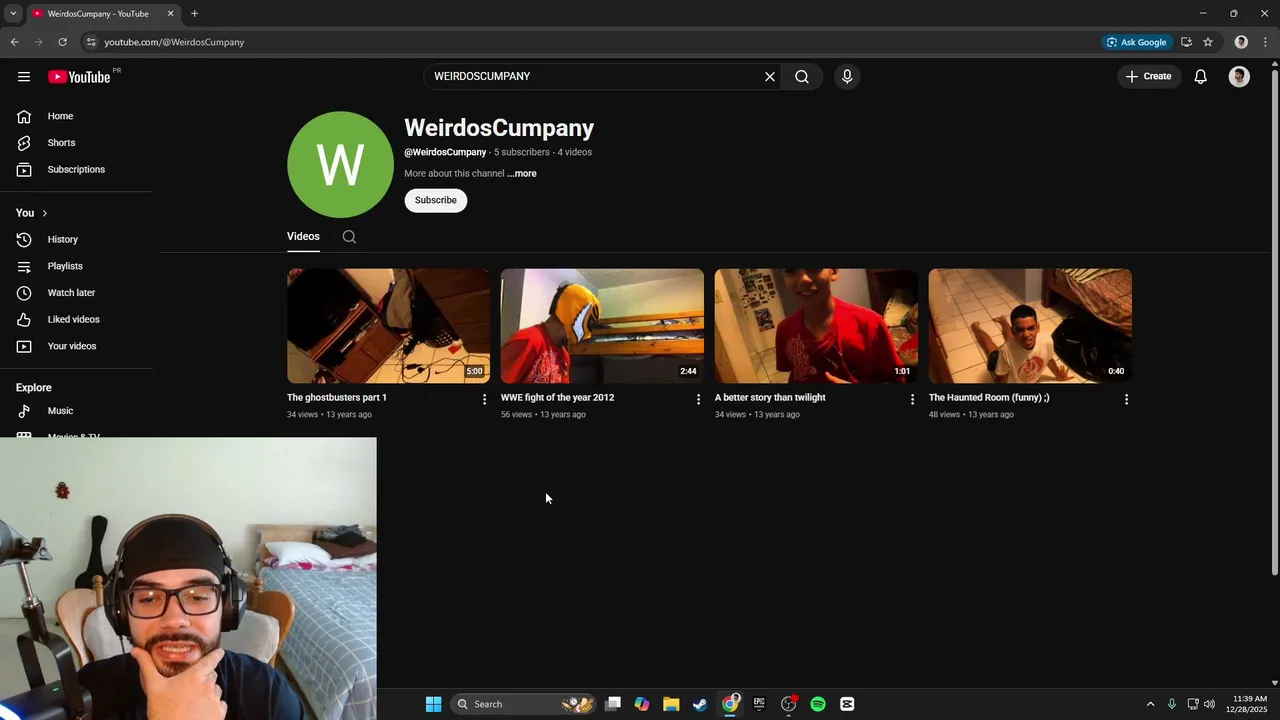Open options for The ghostbusters part 1
The image size is (1280, 720).
(x=485, y=399)
